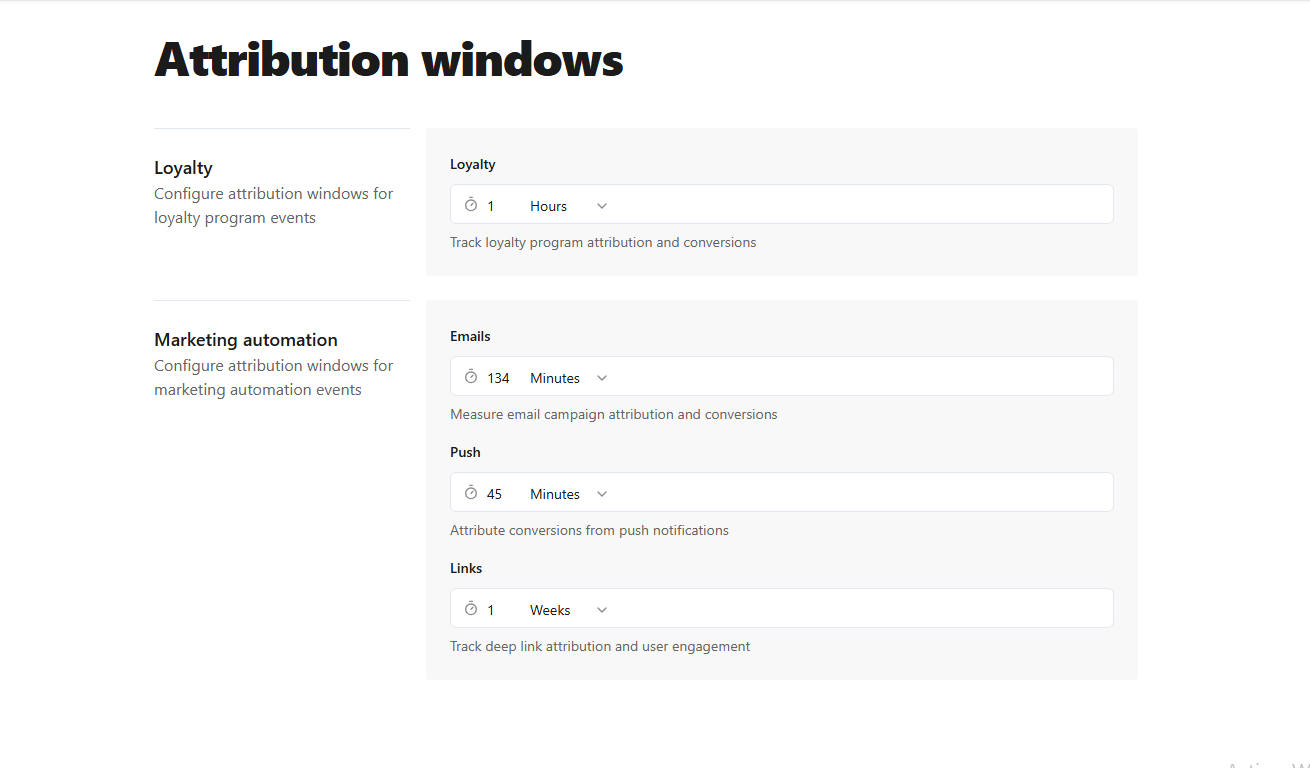The height and width of the screenshot is (768, 1310).
Task: Open the Emails Minutes unit dropdown
Action: tap(570, 377)
